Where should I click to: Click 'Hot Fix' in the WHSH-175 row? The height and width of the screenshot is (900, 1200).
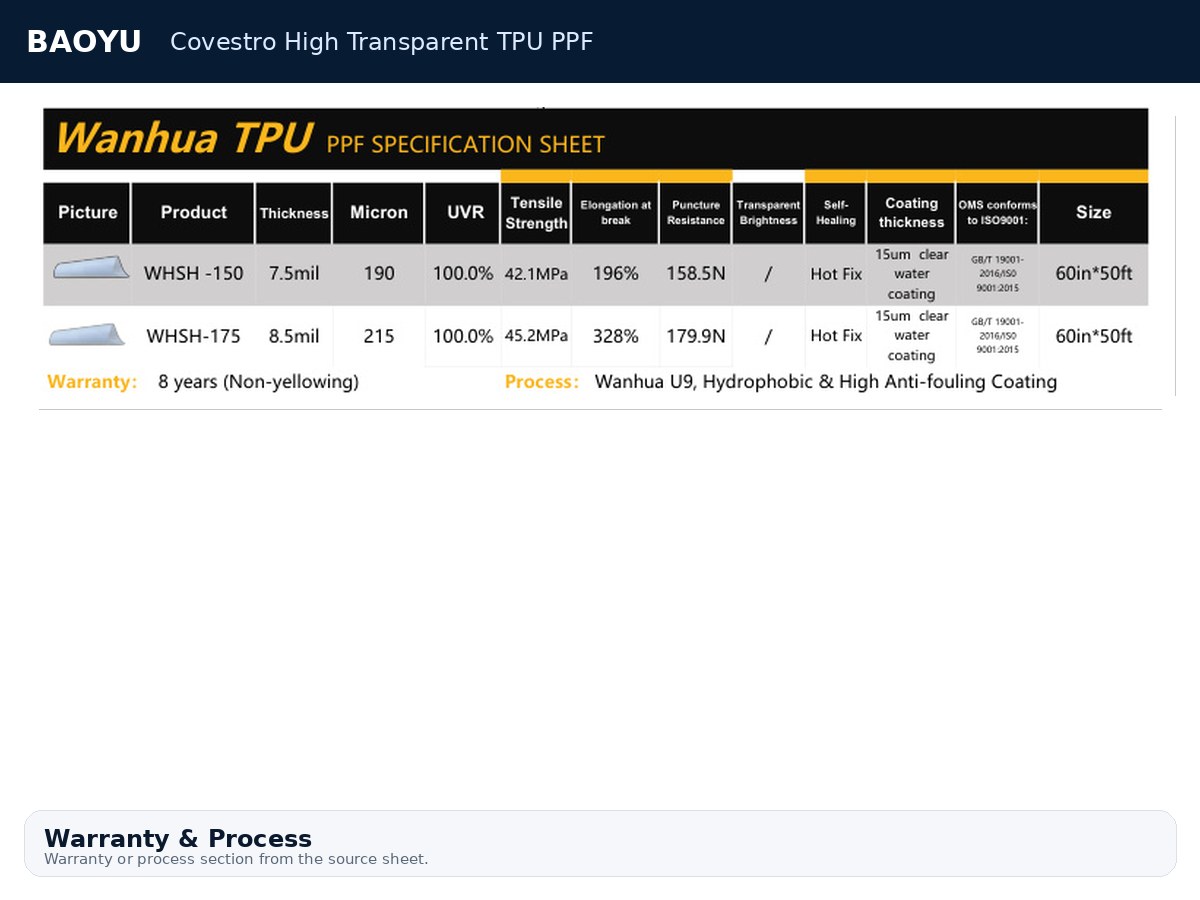pos(836,336)
